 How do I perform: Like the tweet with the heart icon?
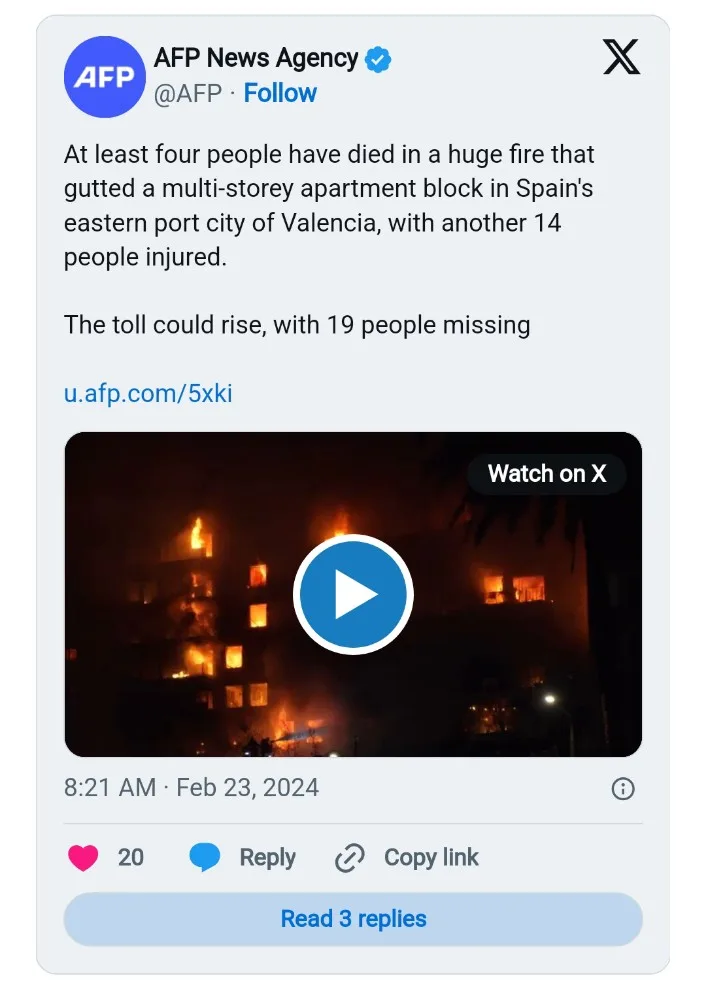pos(83,858)
